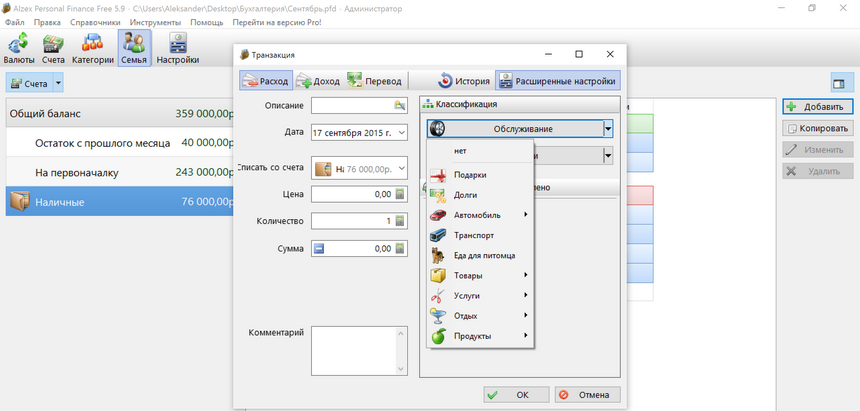Select Еда для питомца from category list
The width and height of the screenshot is (860, 411).
[486, 255]
